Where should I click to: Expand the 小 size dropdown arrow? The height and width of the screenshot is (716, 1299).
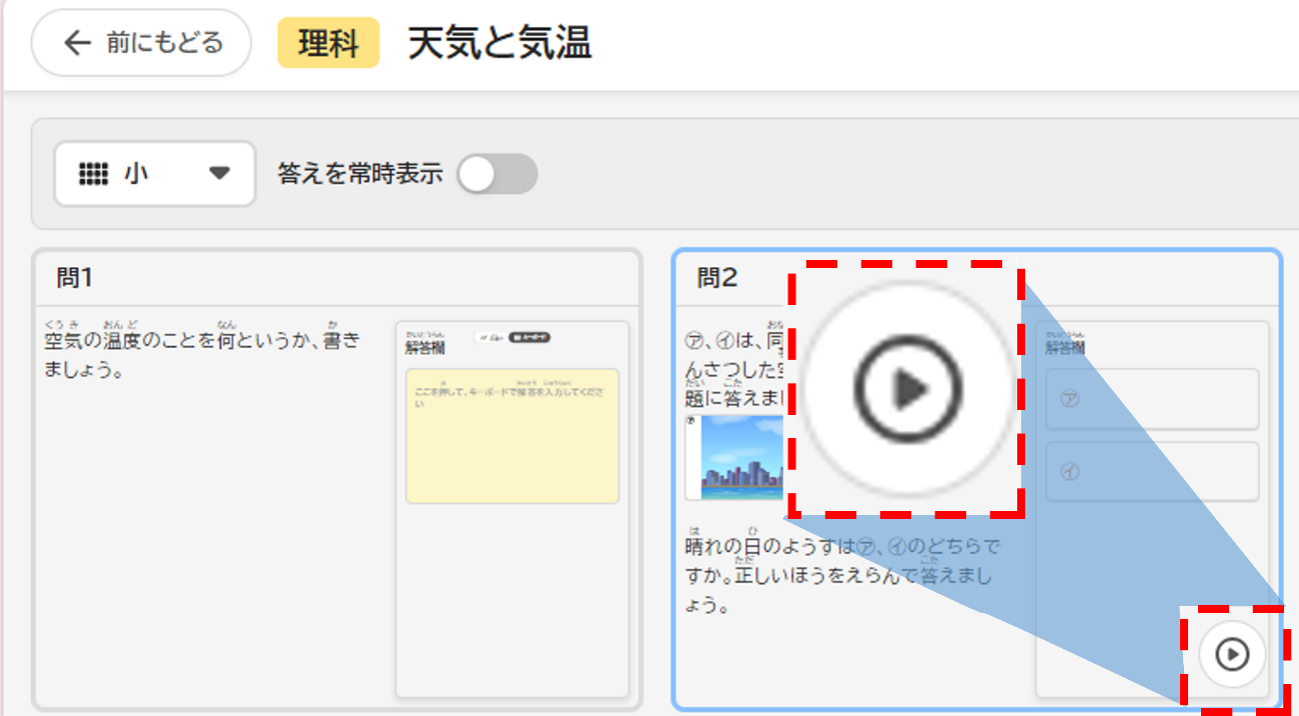219,173
